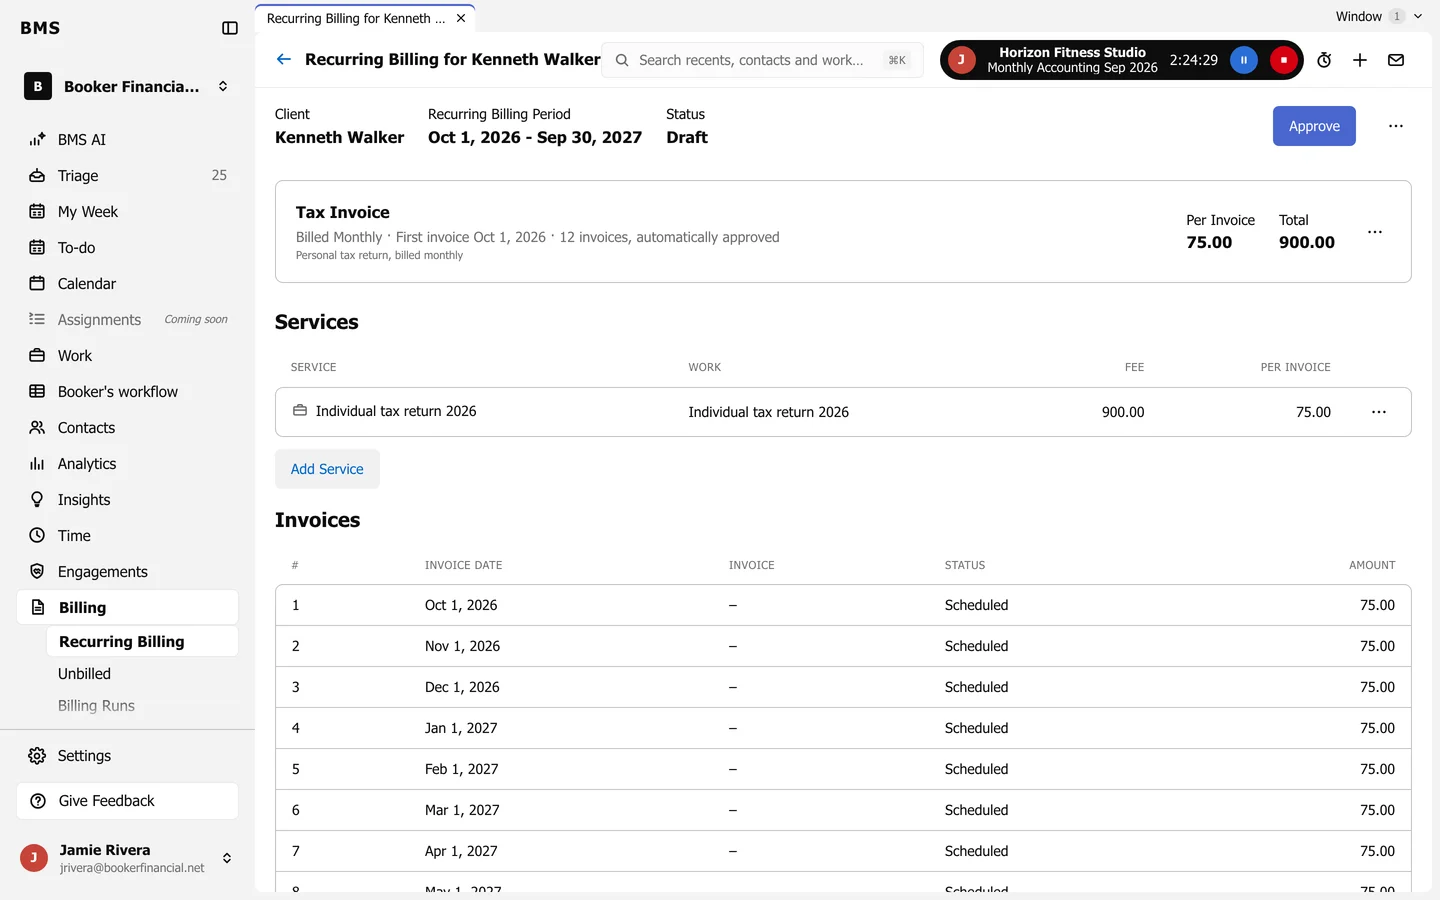Open Tax Invoice card options menu

coord(1375,232)
